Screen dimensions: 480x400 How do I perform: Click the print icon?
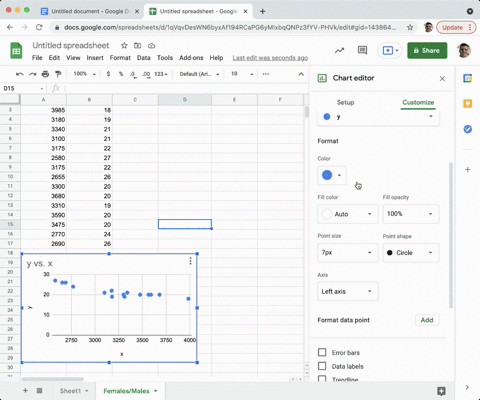45,74
